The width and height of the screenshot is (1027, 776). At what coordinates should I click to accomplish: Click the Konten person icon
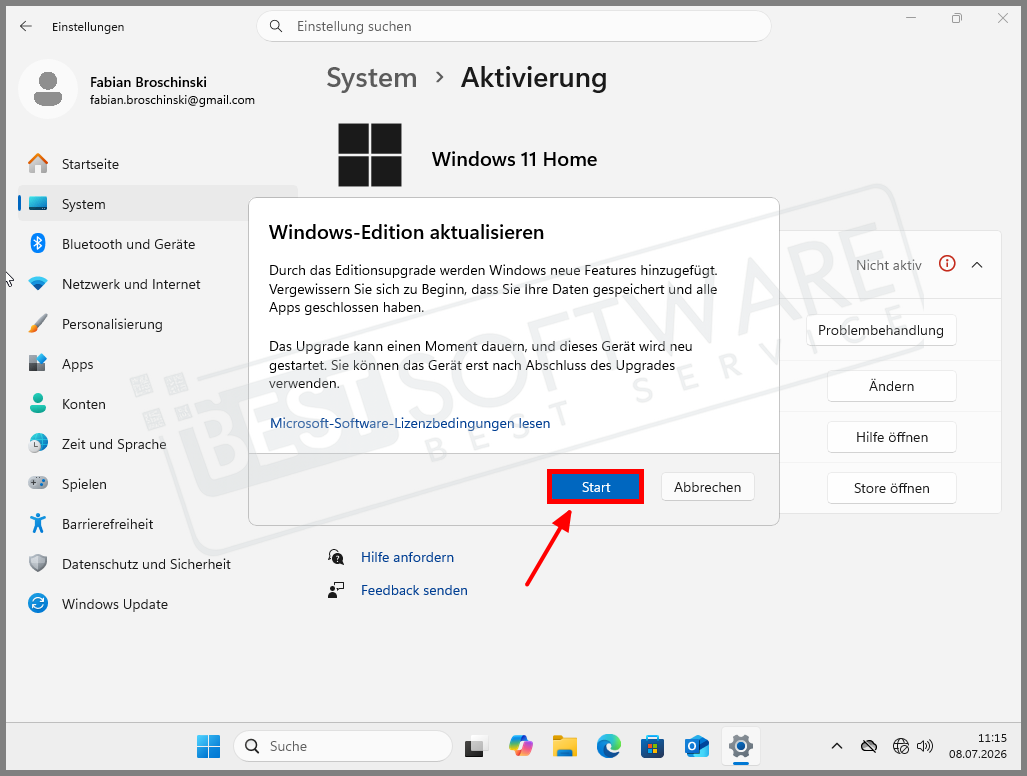tap(38, 403)
